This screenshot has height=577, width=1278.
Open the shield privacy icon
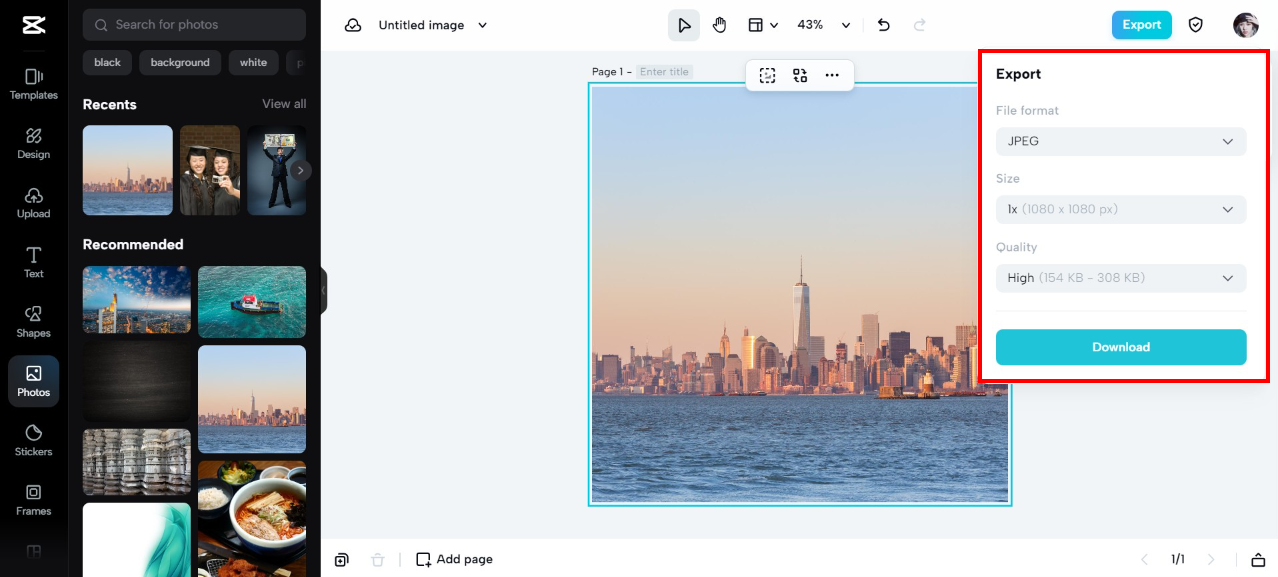(x=1195, y=25)
